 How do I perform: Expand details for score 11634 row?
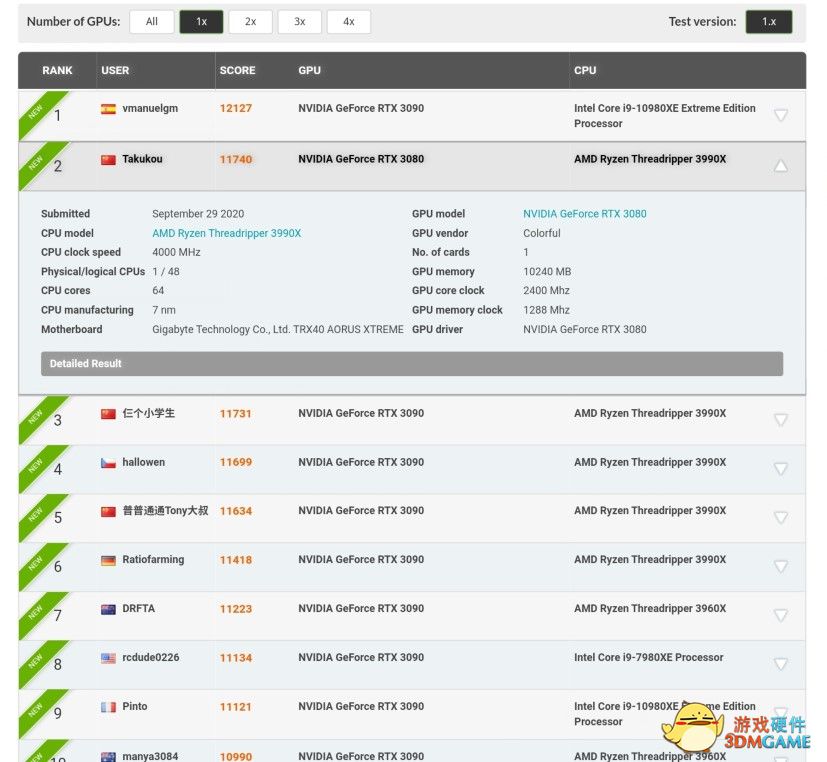(x=781, y=517)
